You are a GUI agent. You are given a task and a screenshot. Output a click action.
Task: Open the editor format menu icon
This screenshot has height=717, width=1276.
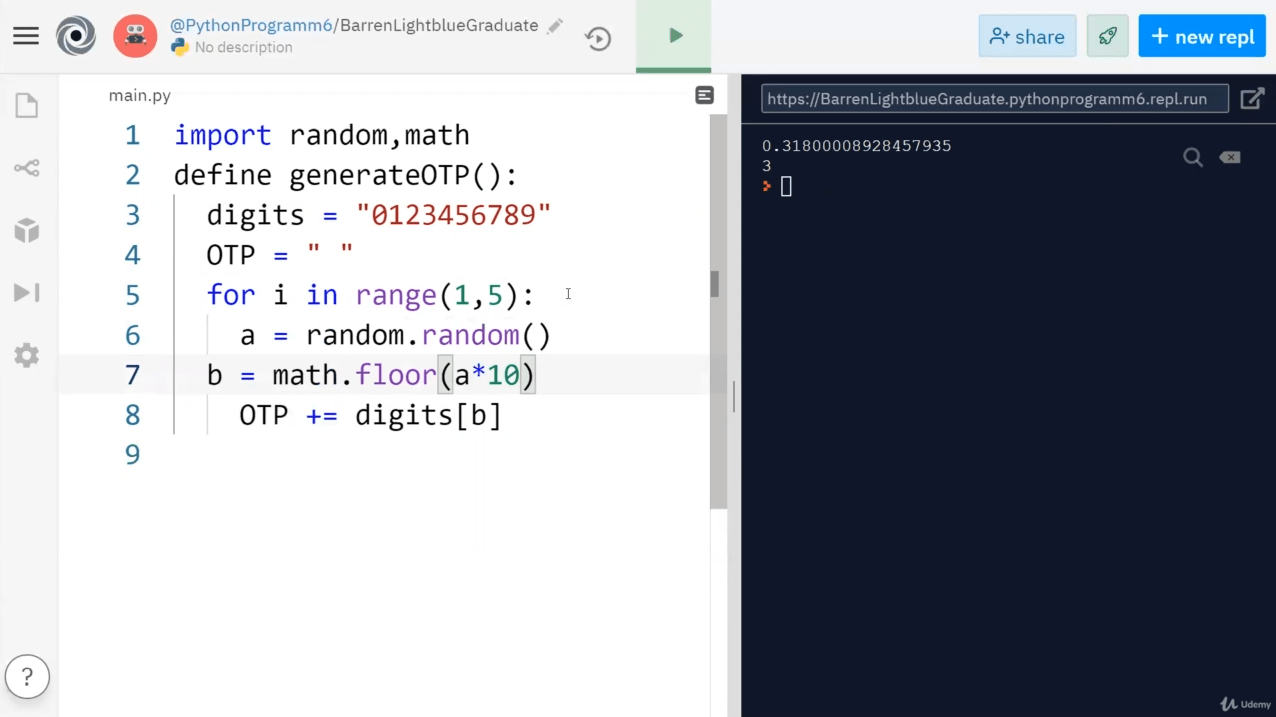tap(704, 95)
